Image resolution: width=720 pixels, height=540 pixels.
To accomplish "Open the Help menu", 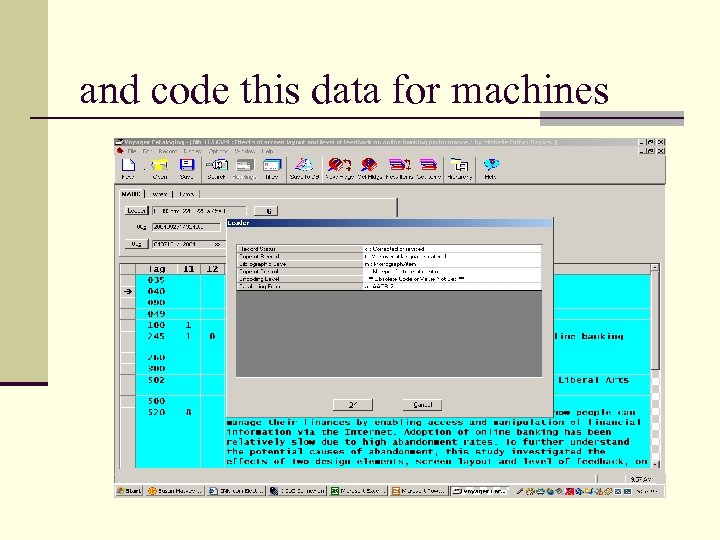I will click(x=267, y=151).
